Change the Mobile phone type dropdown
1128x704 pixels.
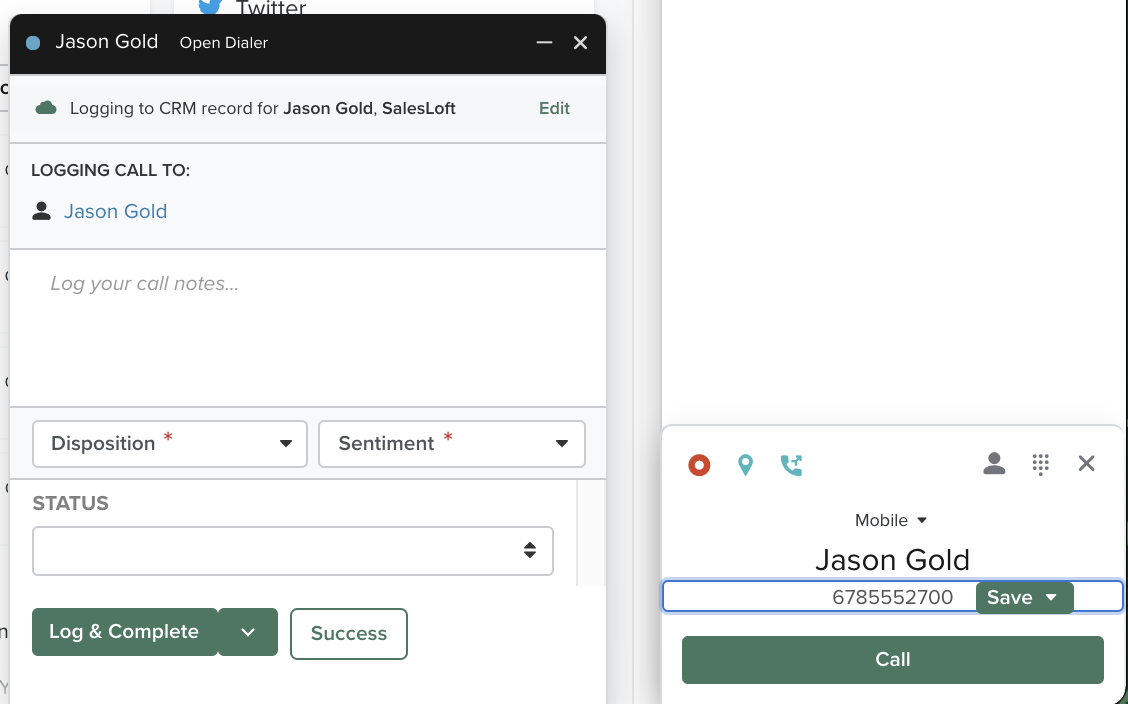[891, 520]
